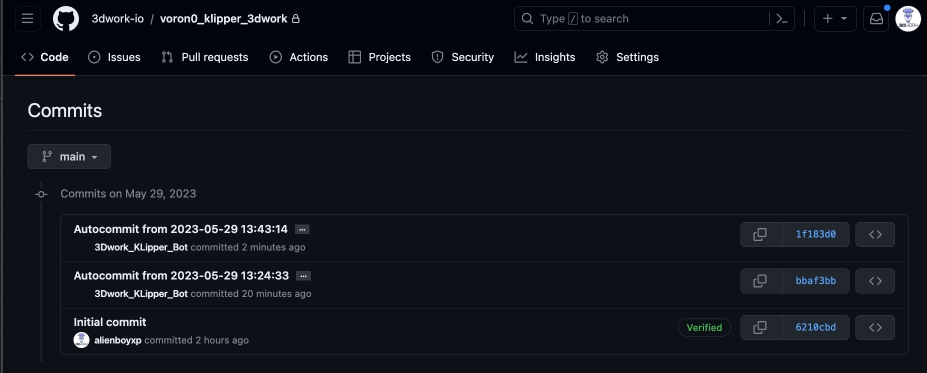927x373 pixels.
Task: Switch to the Issues tab
Action: click(115, 57)
